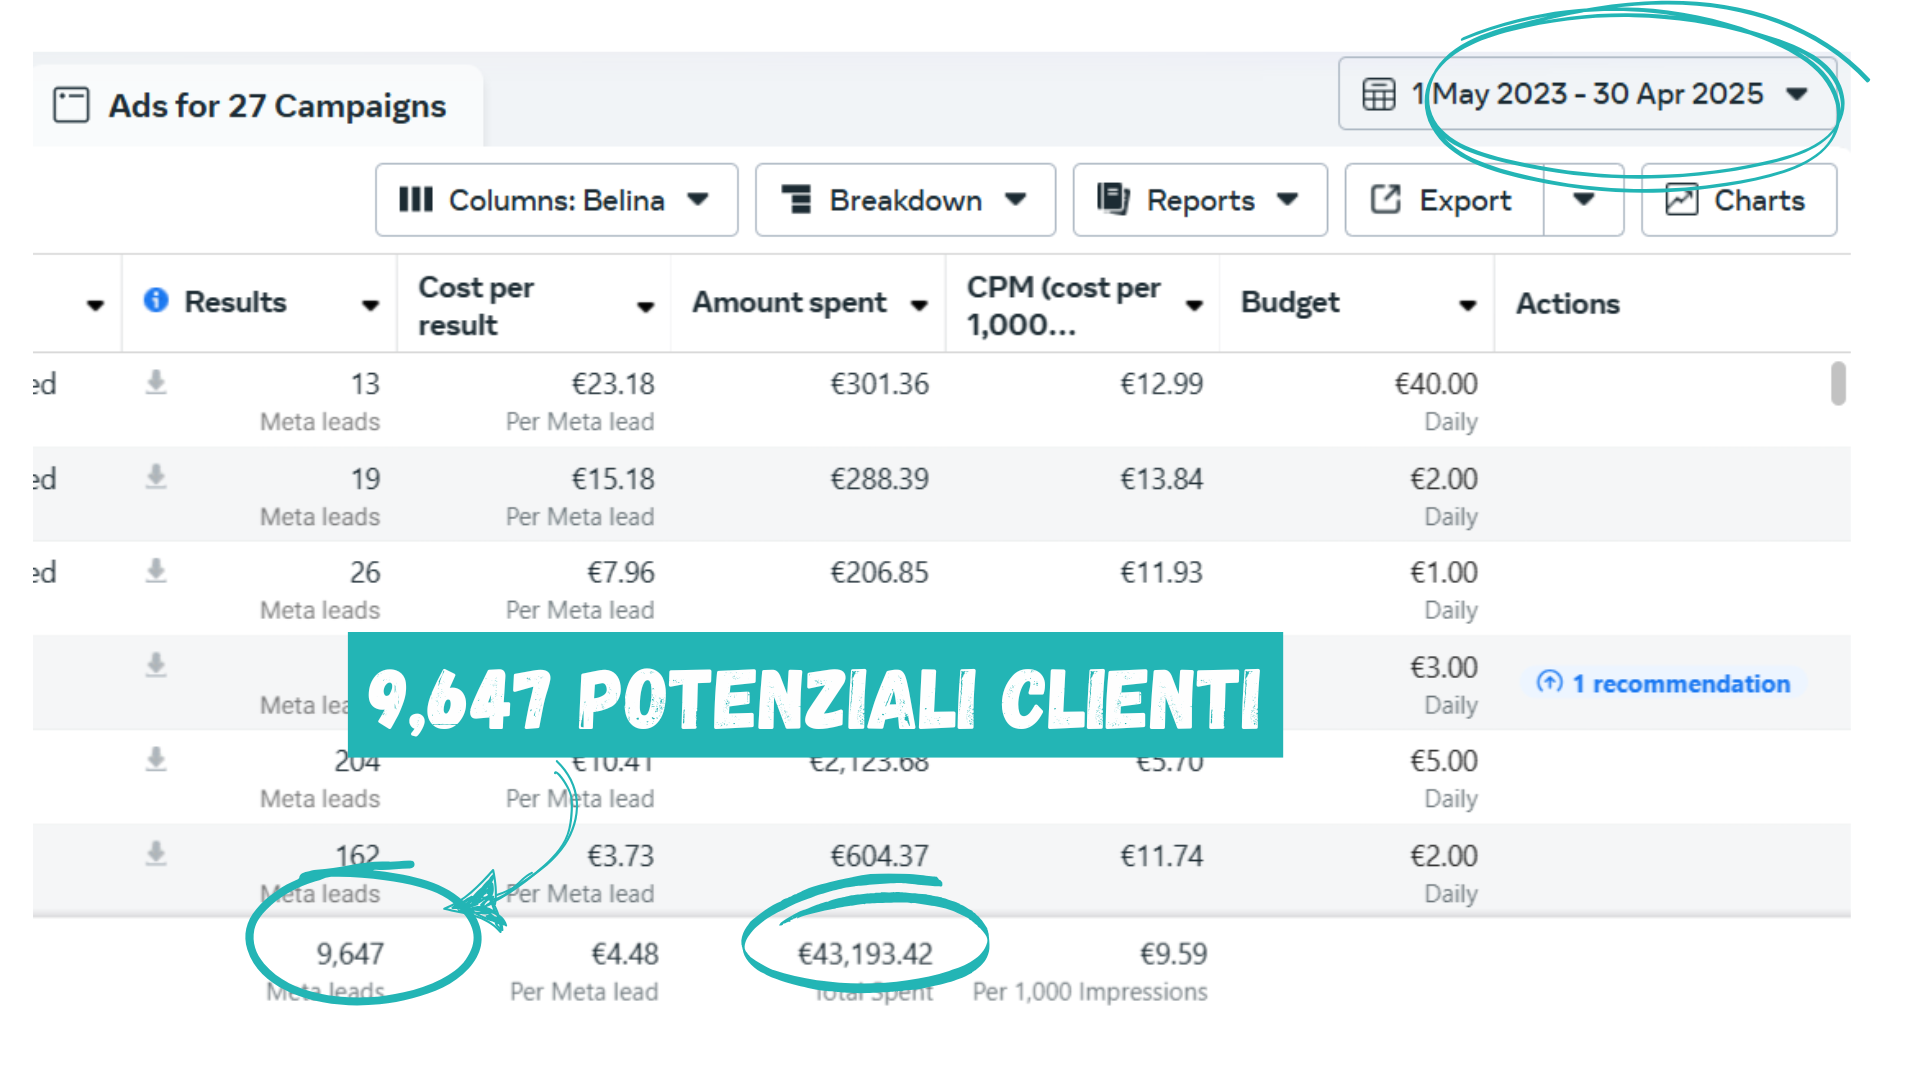Viewport: 1920px width, 1080px height.
Task: Click the table vertical scrollbar thumb
Action: [x=1838, y=383]
